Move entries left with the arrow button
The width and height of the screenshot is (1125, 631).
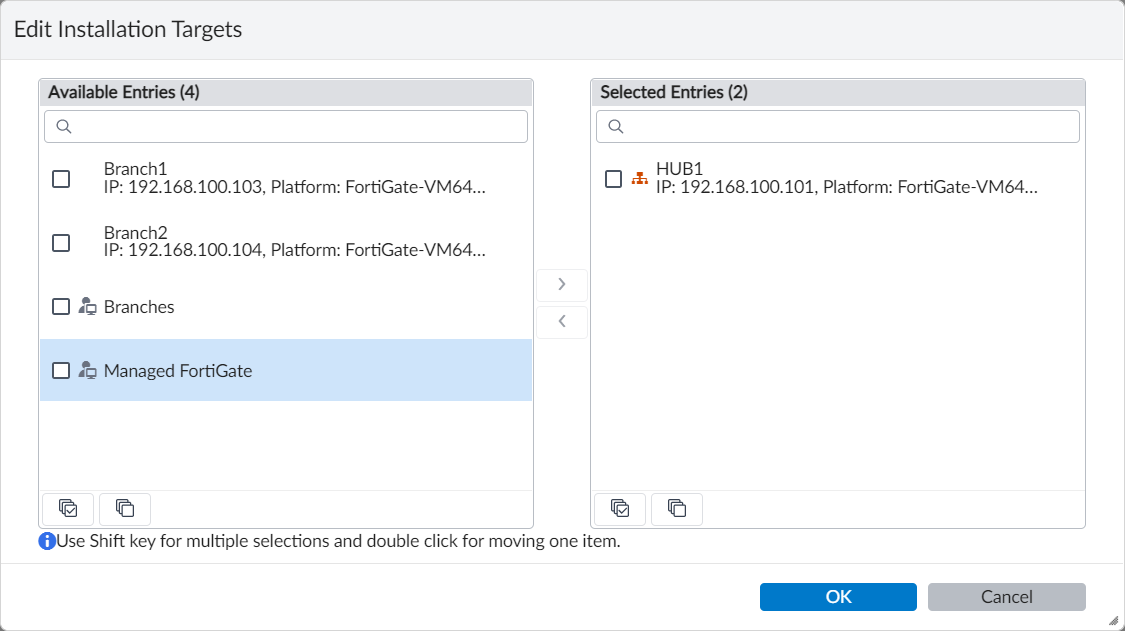click(x=562, y=322)
